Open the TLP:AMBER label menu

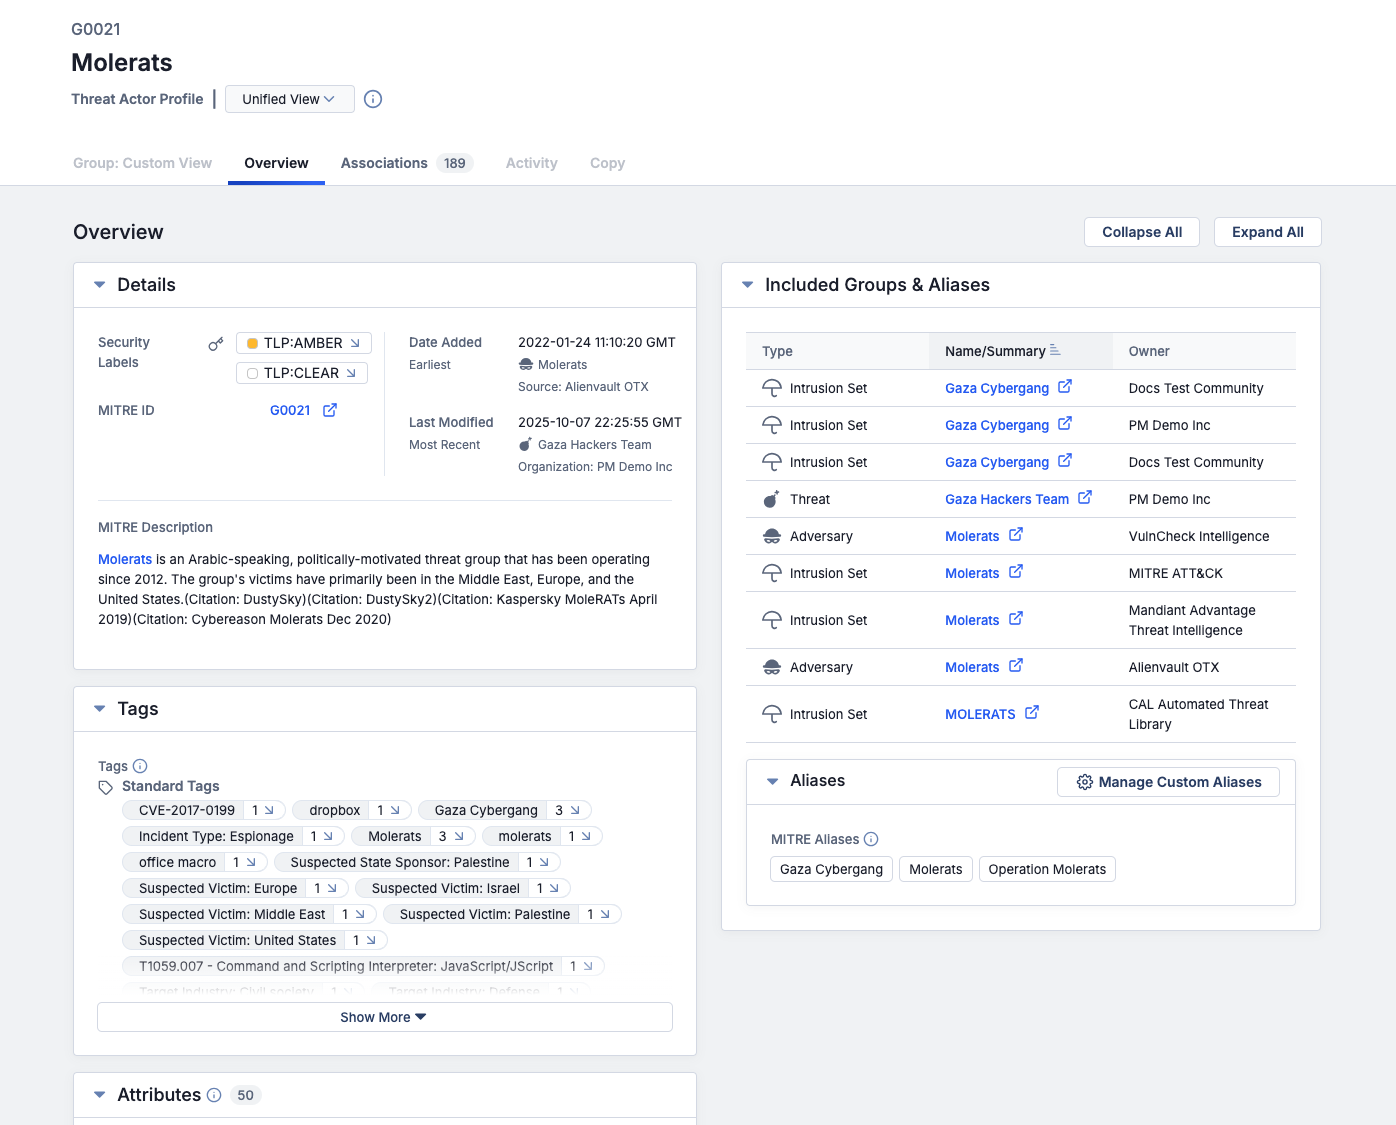pos(302,342)
